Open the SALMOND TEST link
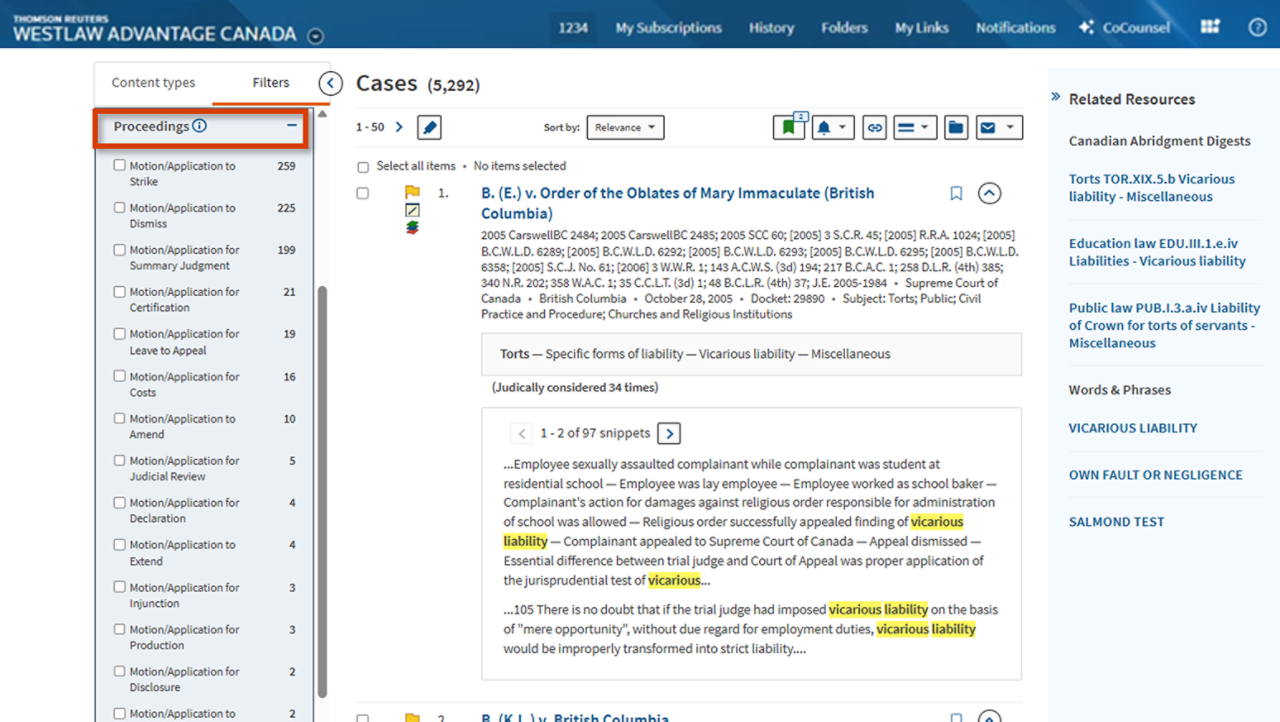Image resolution: width=1280 pixels, height=722 pixels. [x=1116, y=522]
